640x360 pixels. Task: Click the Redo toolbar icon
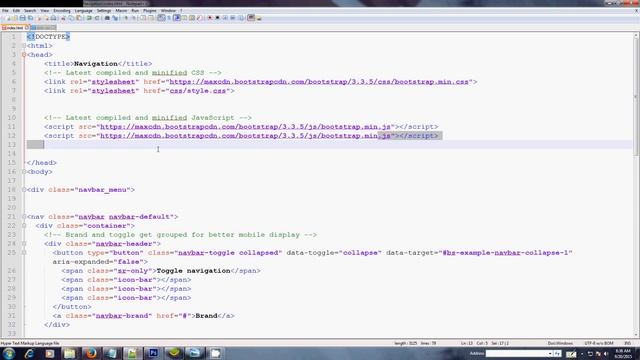pos(97,18)
